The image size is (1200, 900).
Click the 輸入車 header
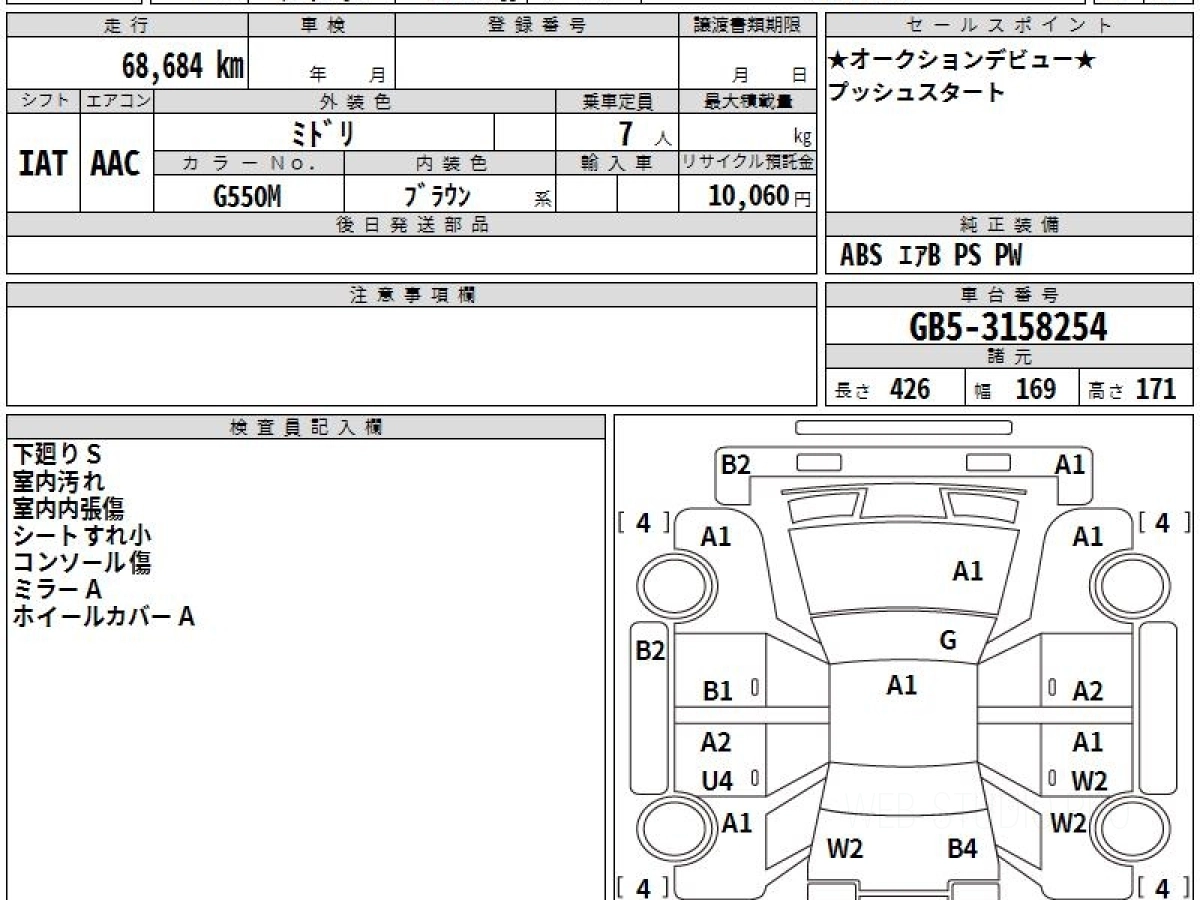pyautogui.click(x=617, y=163)
